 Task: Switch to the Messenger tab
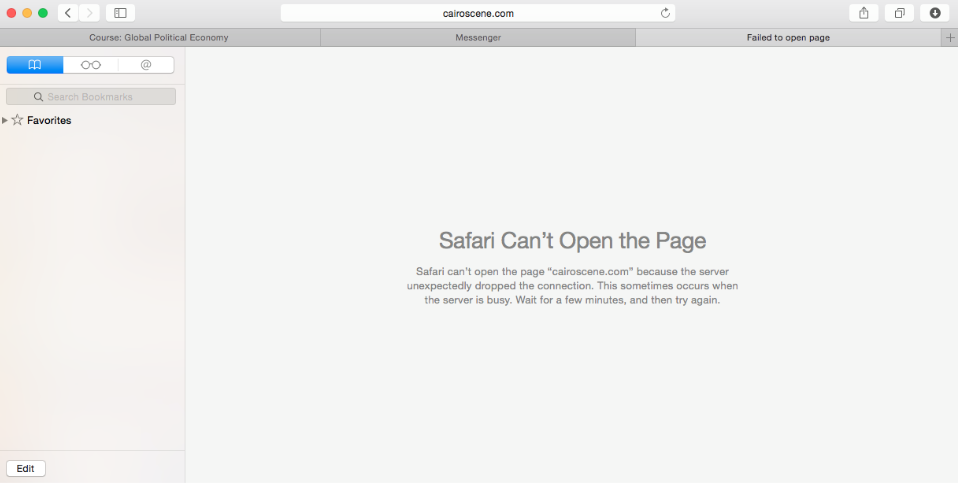coord(478,38)
